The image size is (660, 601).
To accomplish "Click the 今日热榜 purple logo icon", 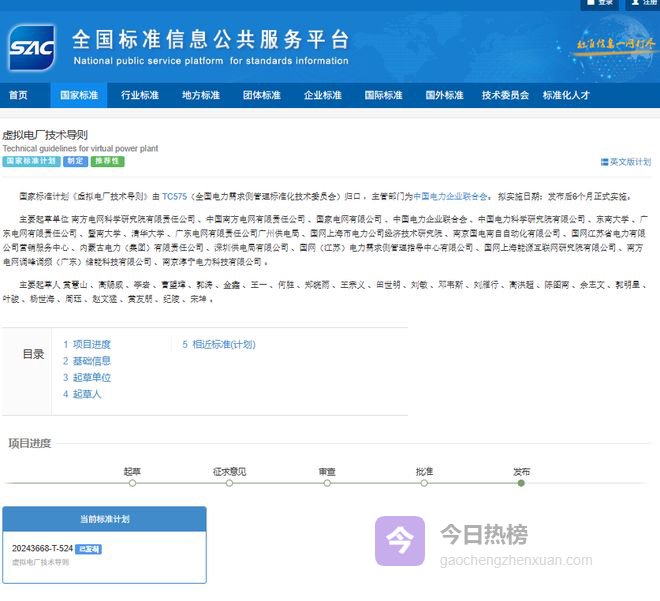I will pos(400,541).
